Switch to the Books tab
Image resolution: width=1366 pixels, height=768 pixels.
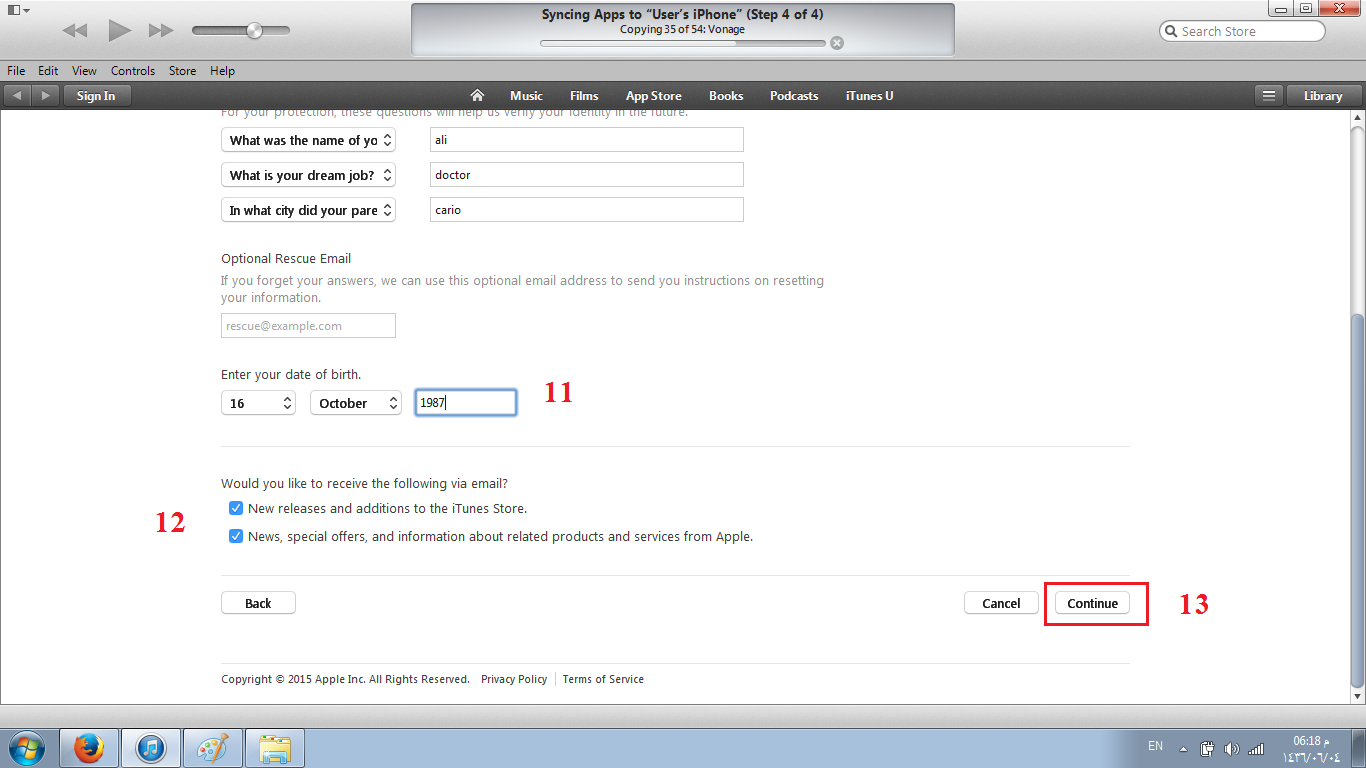pyautogui.click(x=726, y=96)
